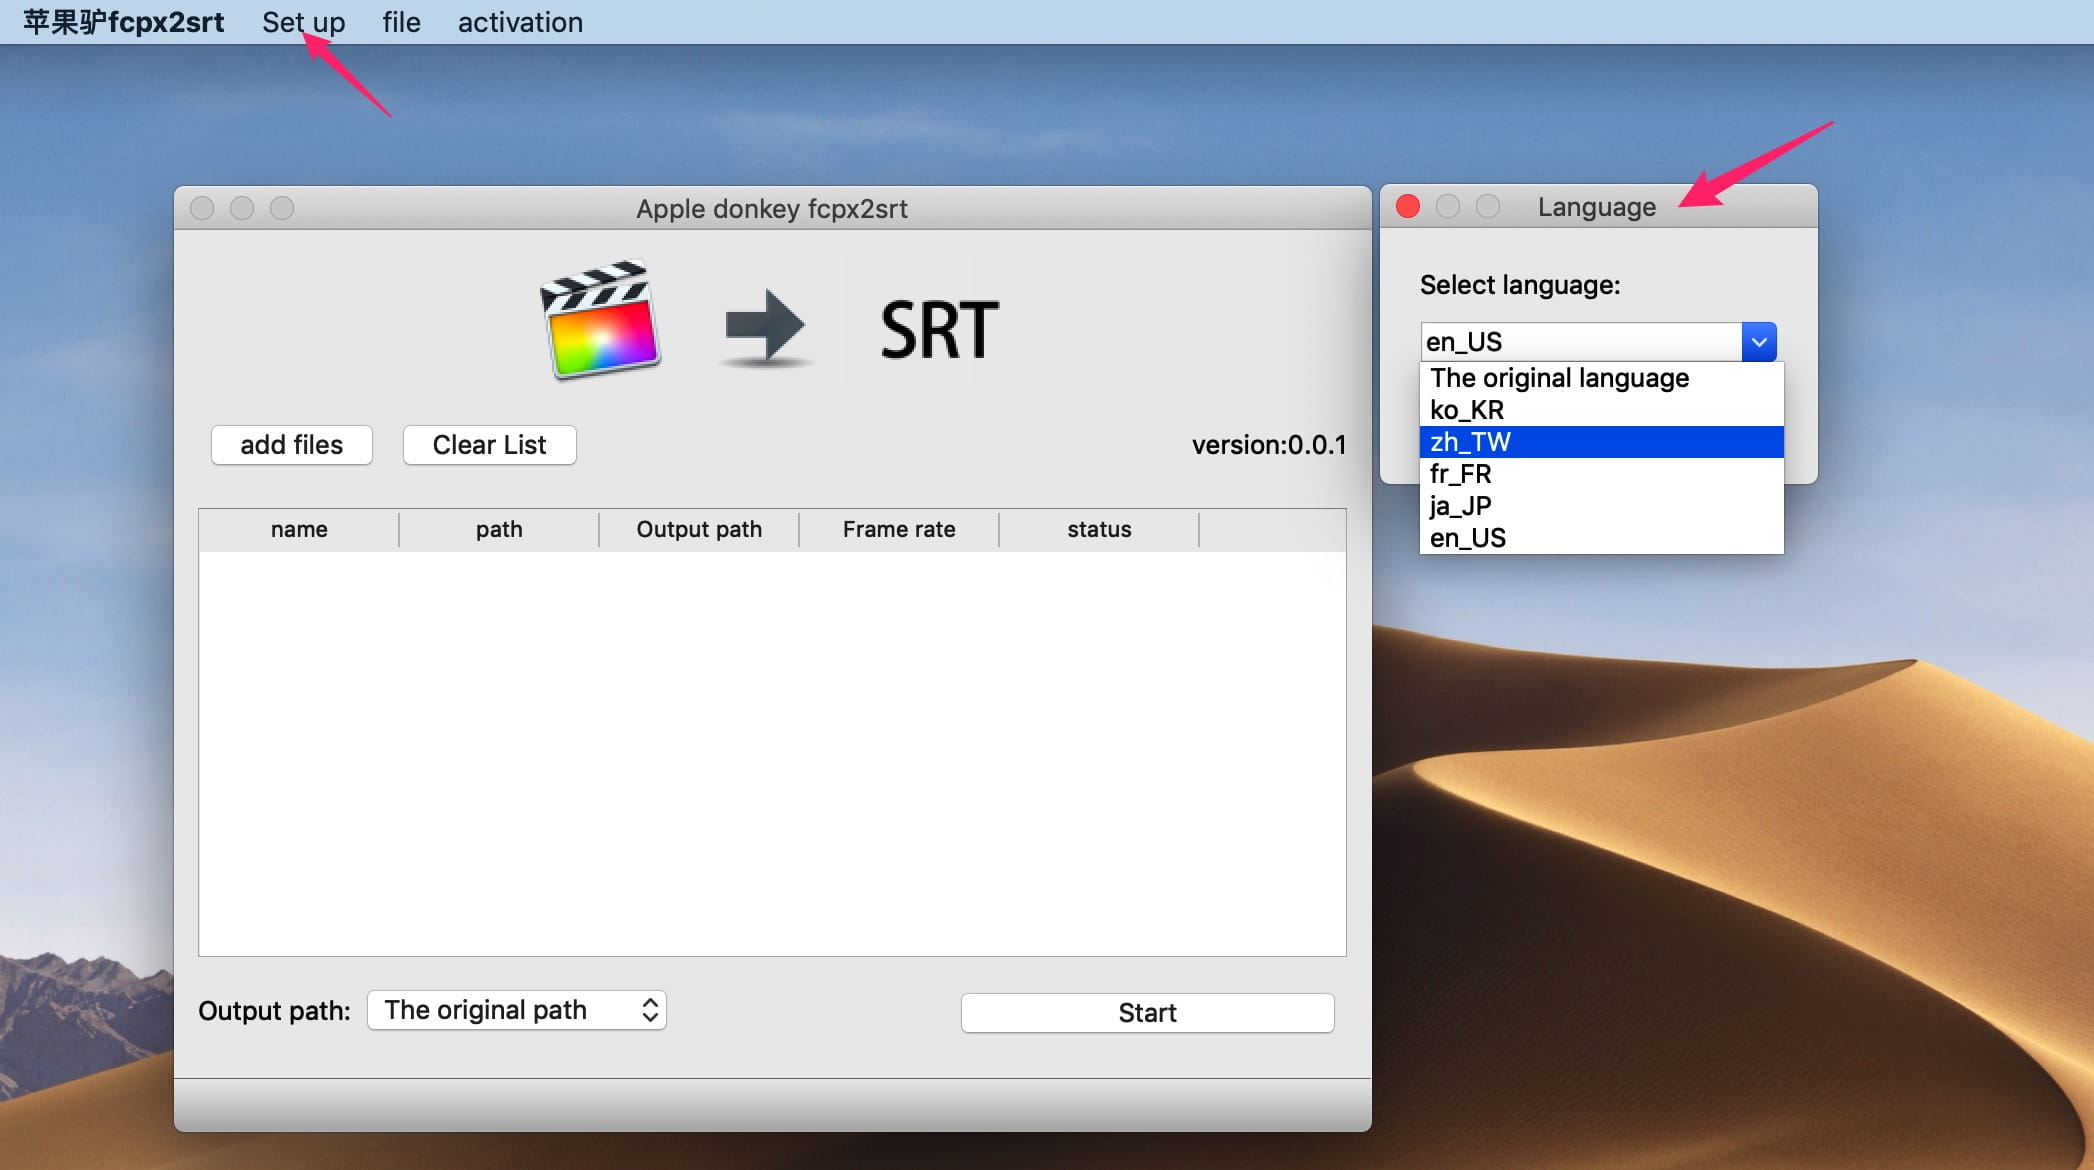Select ja_JP from the language list
Image resolution: width=2094 pixels, height=1170 pixels.
[x=1601, y=506]
